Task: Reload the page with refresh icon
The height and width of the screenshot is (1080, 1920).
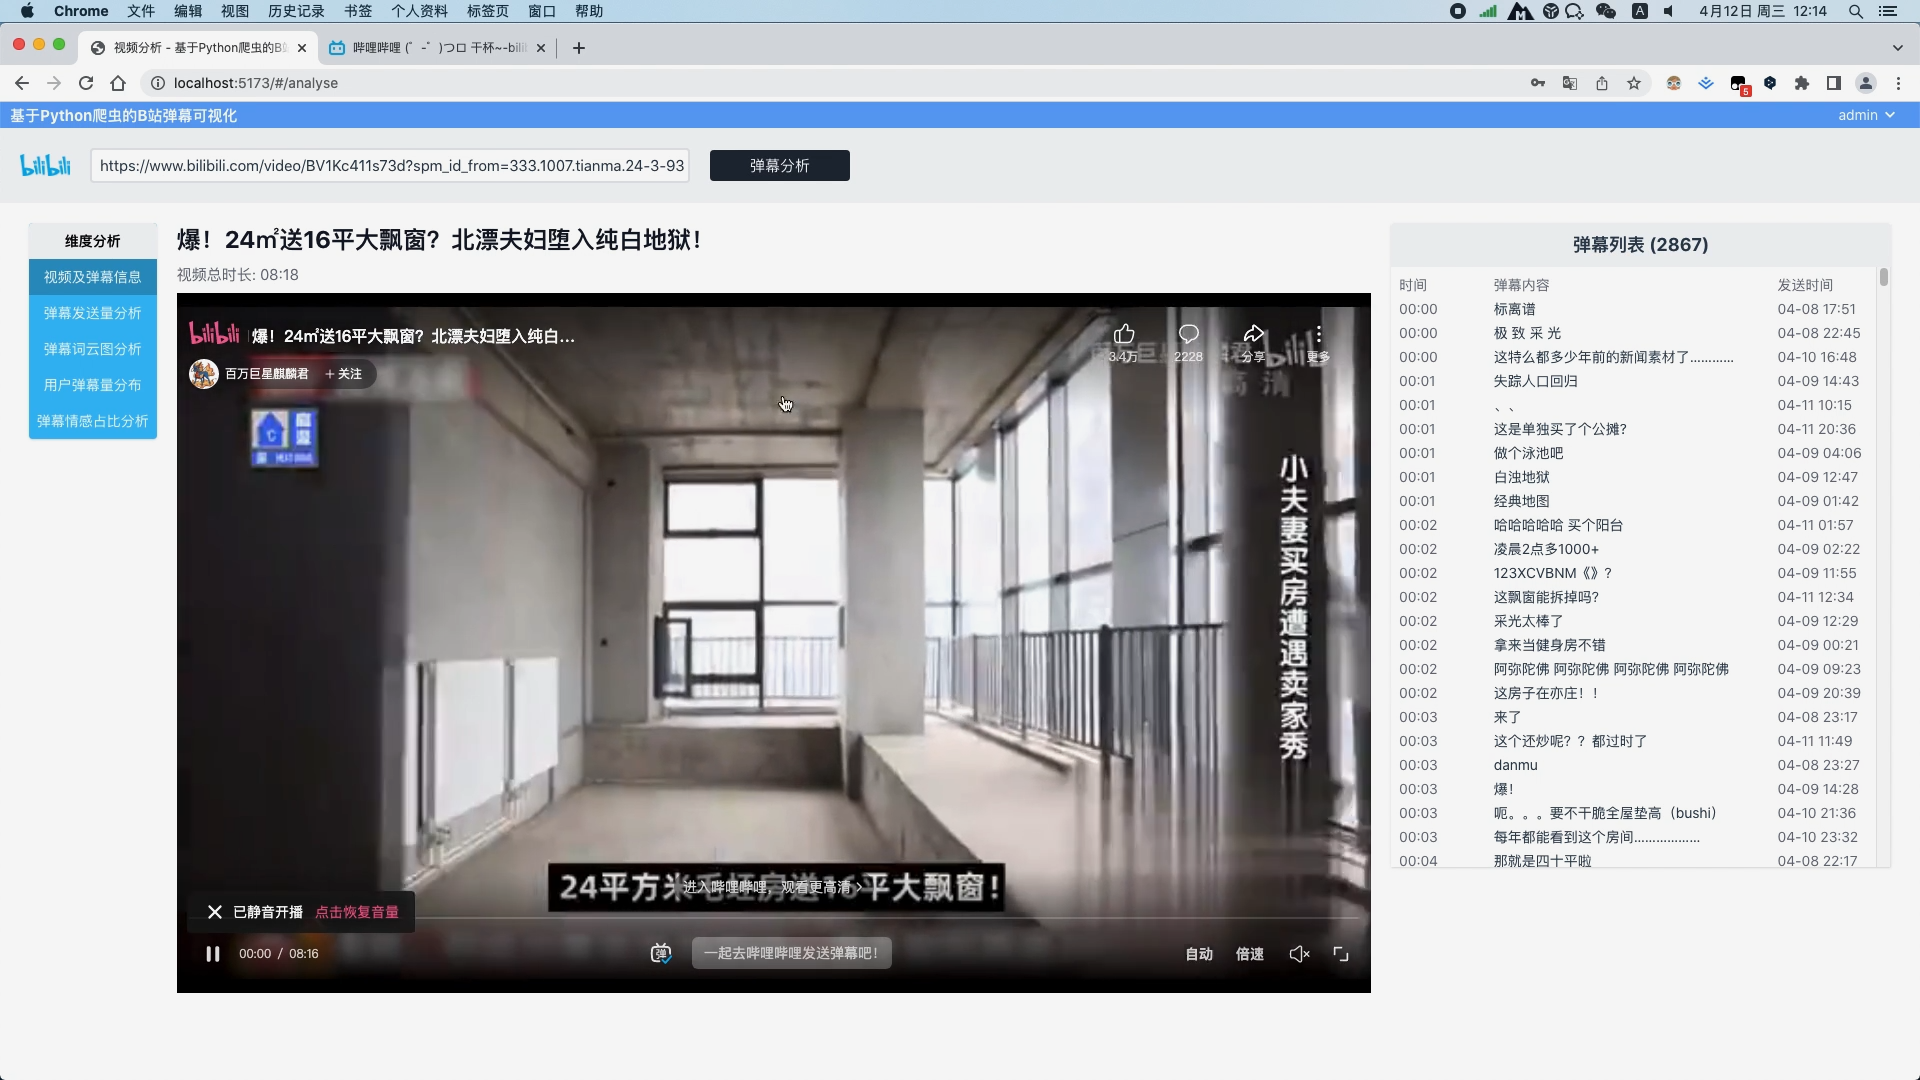Action: click(86, 83)
